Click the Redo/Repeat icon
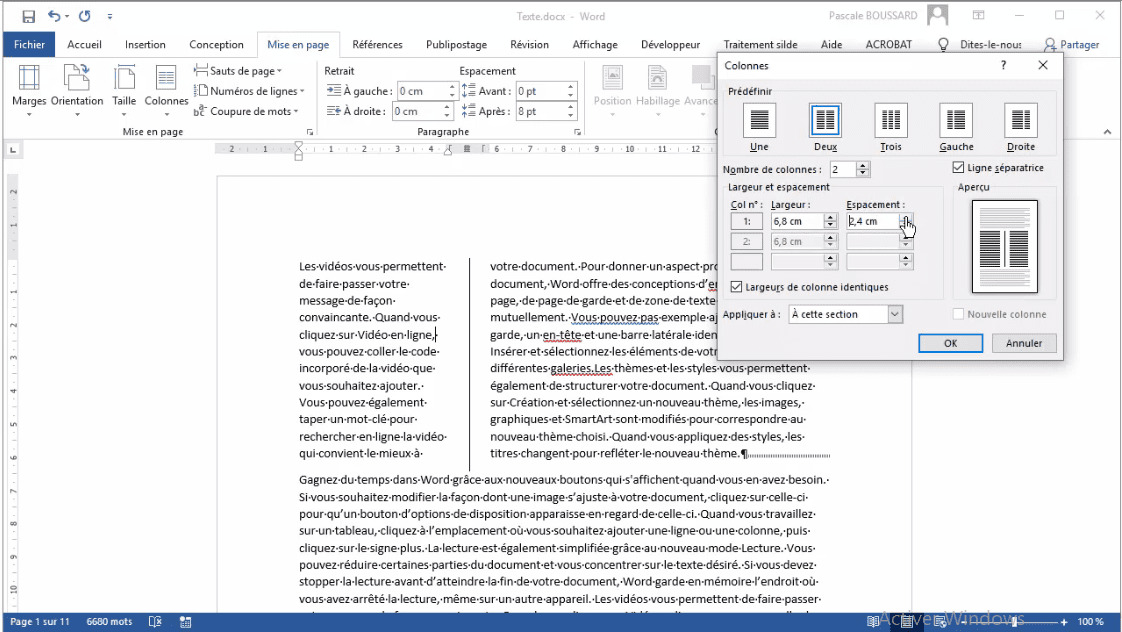This screenshot has width=1122, height=632. click(84, 16)
